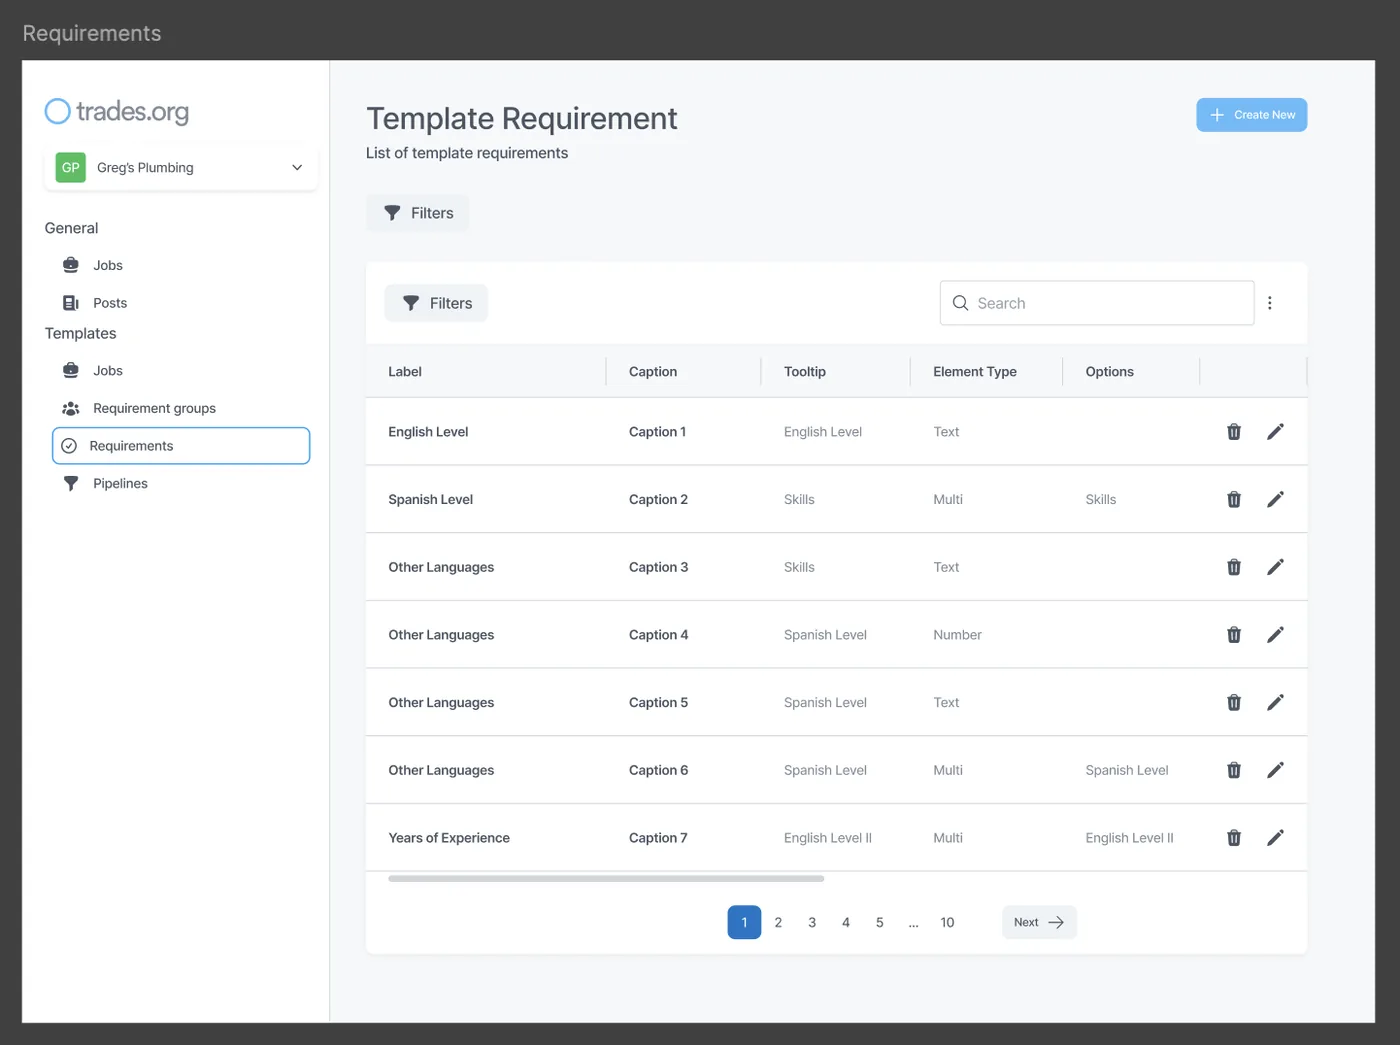The height and width of the screenshot is (1045, 1400).
Task: Edit the Years of Experience row
Action: click(x=1275, y=838)
